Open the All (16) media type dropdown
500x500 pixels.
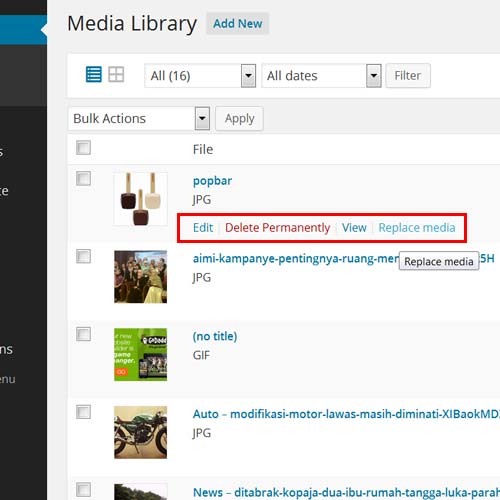(200, 76)
